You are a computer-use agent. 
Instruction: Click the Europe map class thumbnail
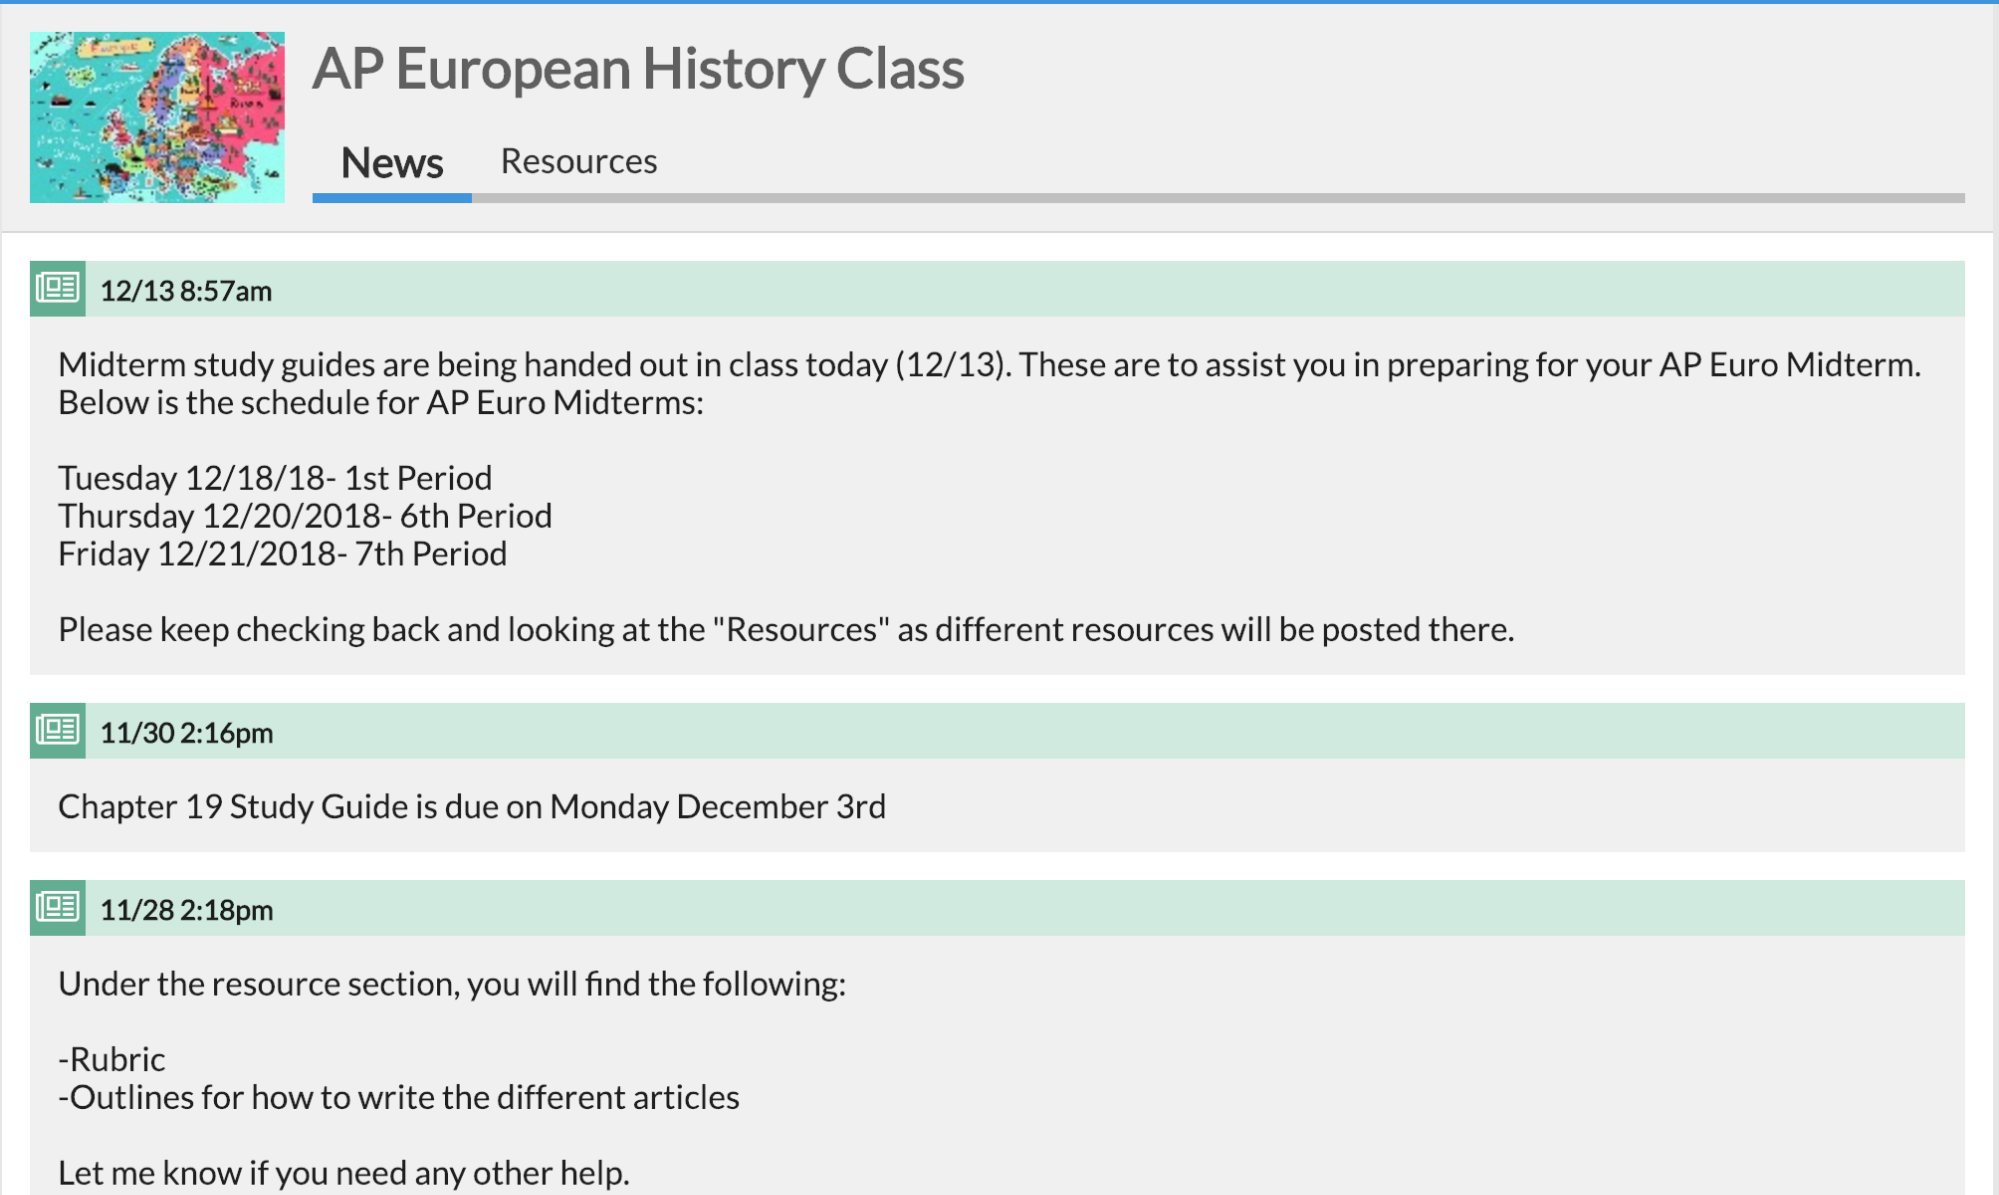[157, 117]
